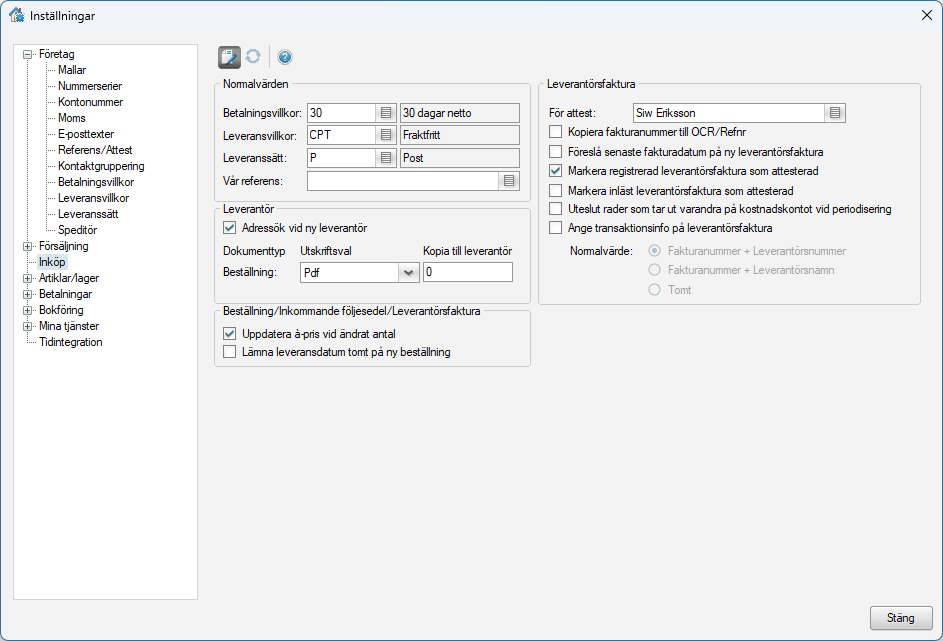The width and height of the screenshot is (943, 641).
Task: Open lookup list for Leveranssätt
Action: (x=386, y=157)
